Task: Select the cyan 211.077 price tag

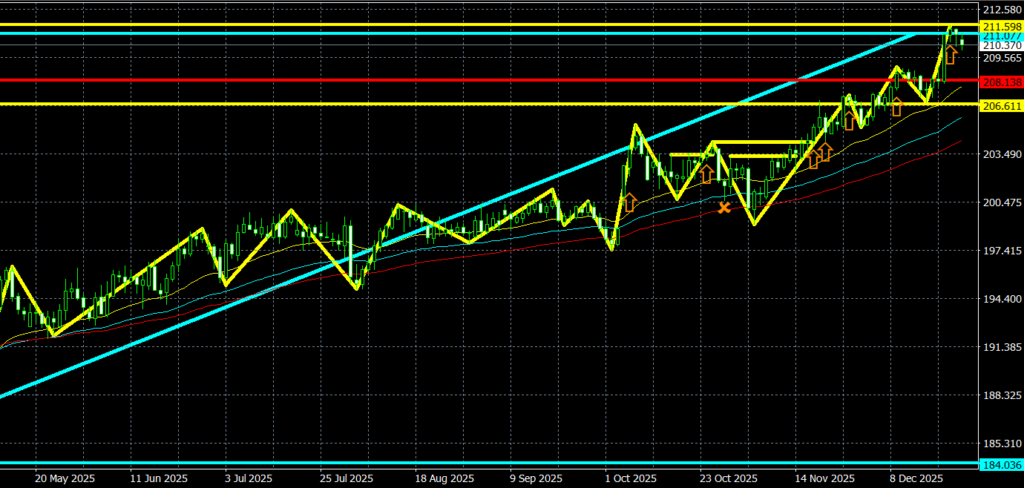Action: tap(1001, 36)
